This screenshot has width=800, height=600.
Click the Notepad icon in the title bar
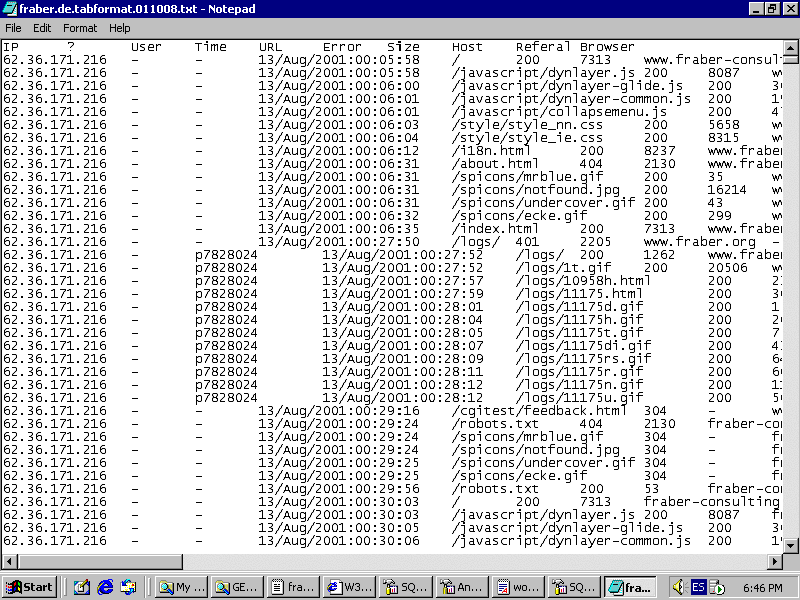point(10,9)
